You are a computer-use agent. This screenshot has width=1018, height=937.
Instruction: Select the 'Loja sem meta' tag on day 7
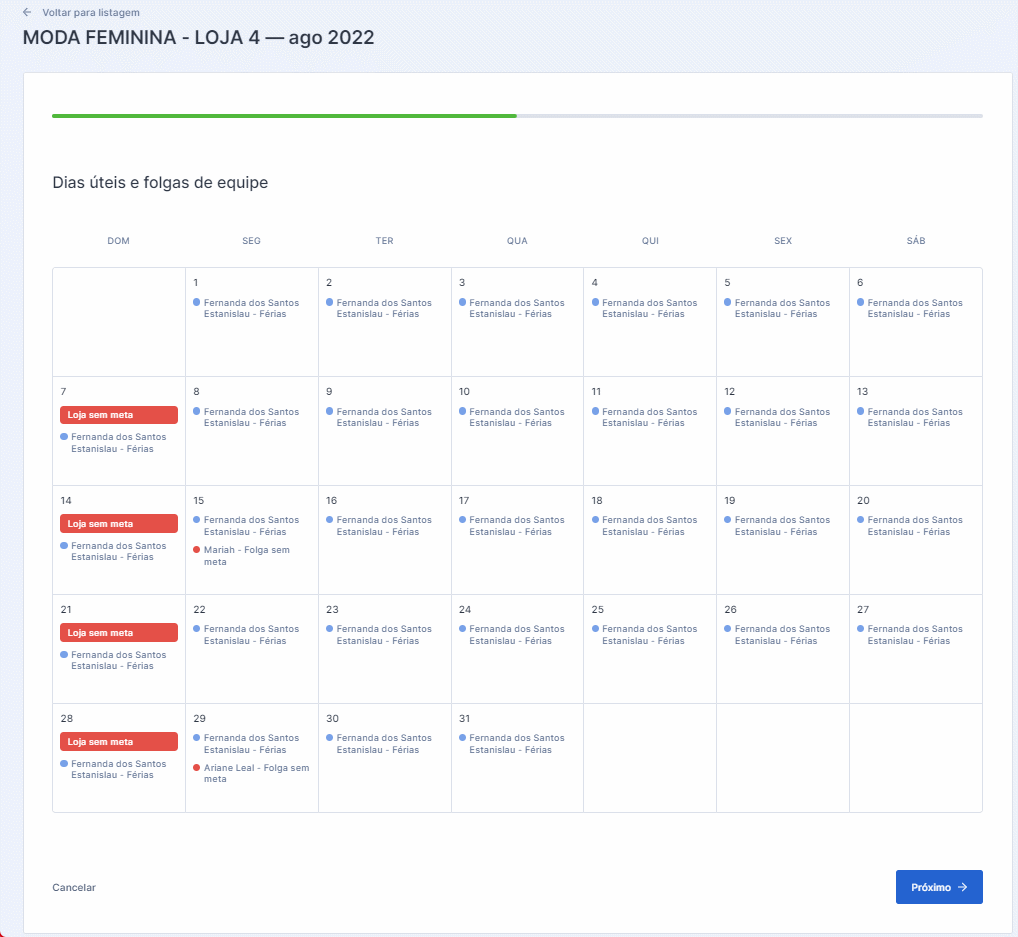(119, 415)
